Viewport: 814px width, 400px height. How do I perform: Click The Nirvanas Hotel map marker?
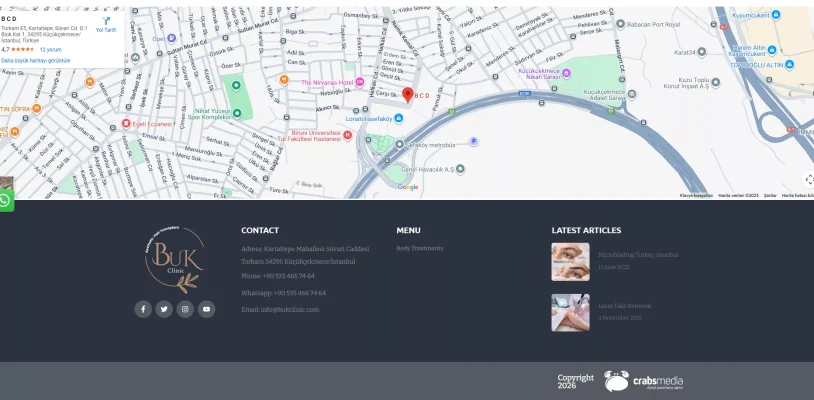tap(360, 82)
